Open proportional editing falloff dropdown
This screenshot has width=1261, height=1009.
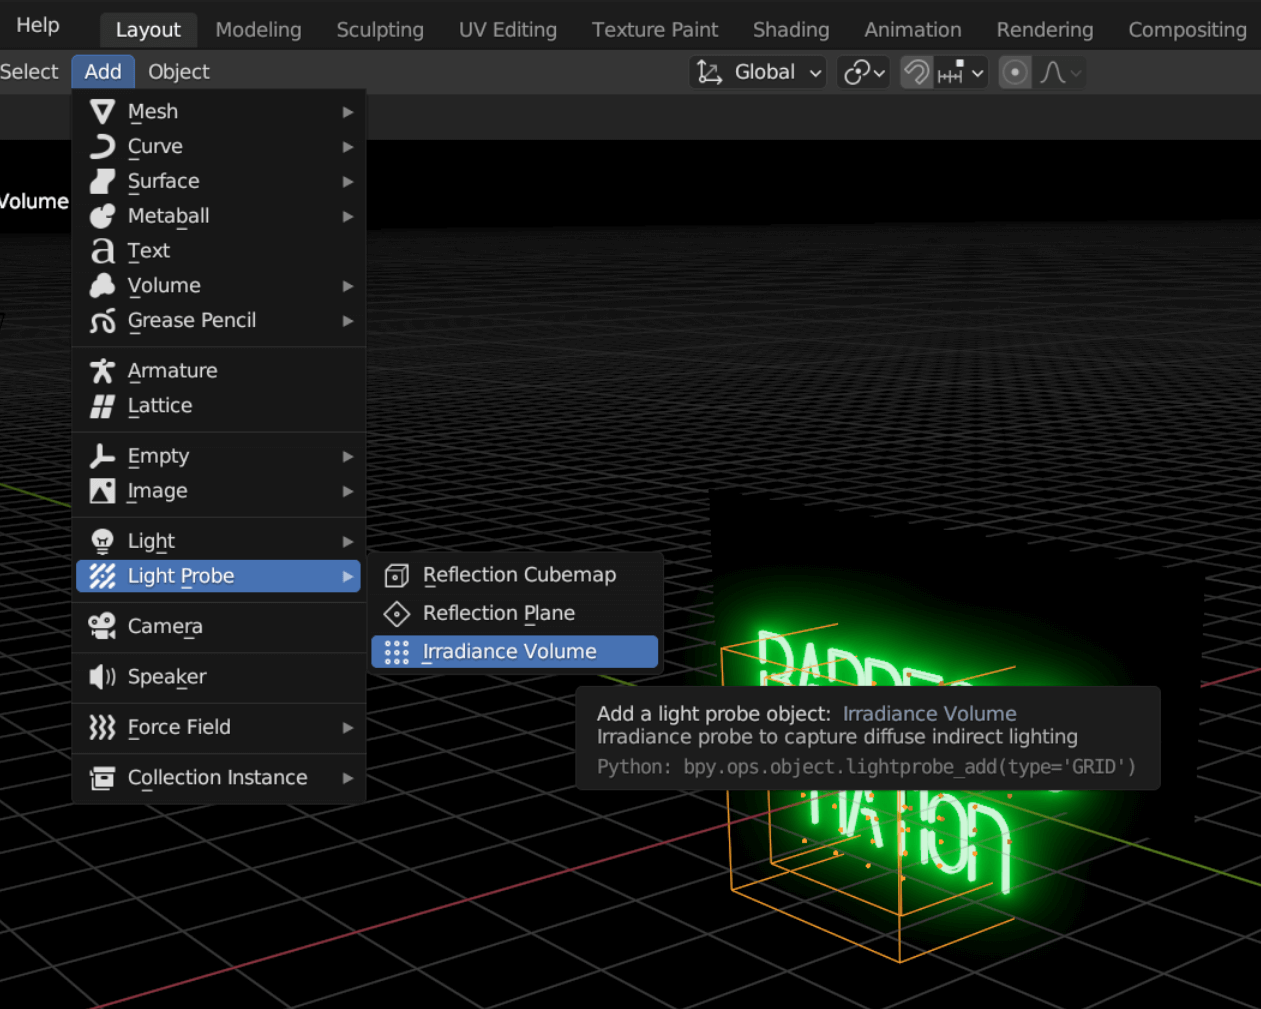(1061, 72)
